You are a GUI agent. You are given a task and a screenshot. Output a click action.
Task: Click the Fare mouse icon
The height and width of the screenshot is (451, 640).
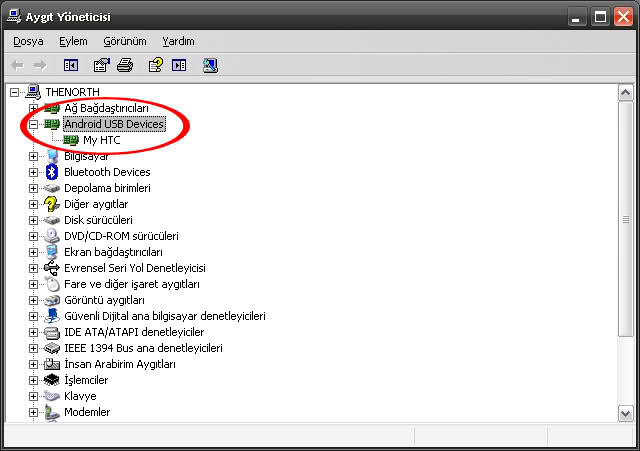click(x=52, y=284)
